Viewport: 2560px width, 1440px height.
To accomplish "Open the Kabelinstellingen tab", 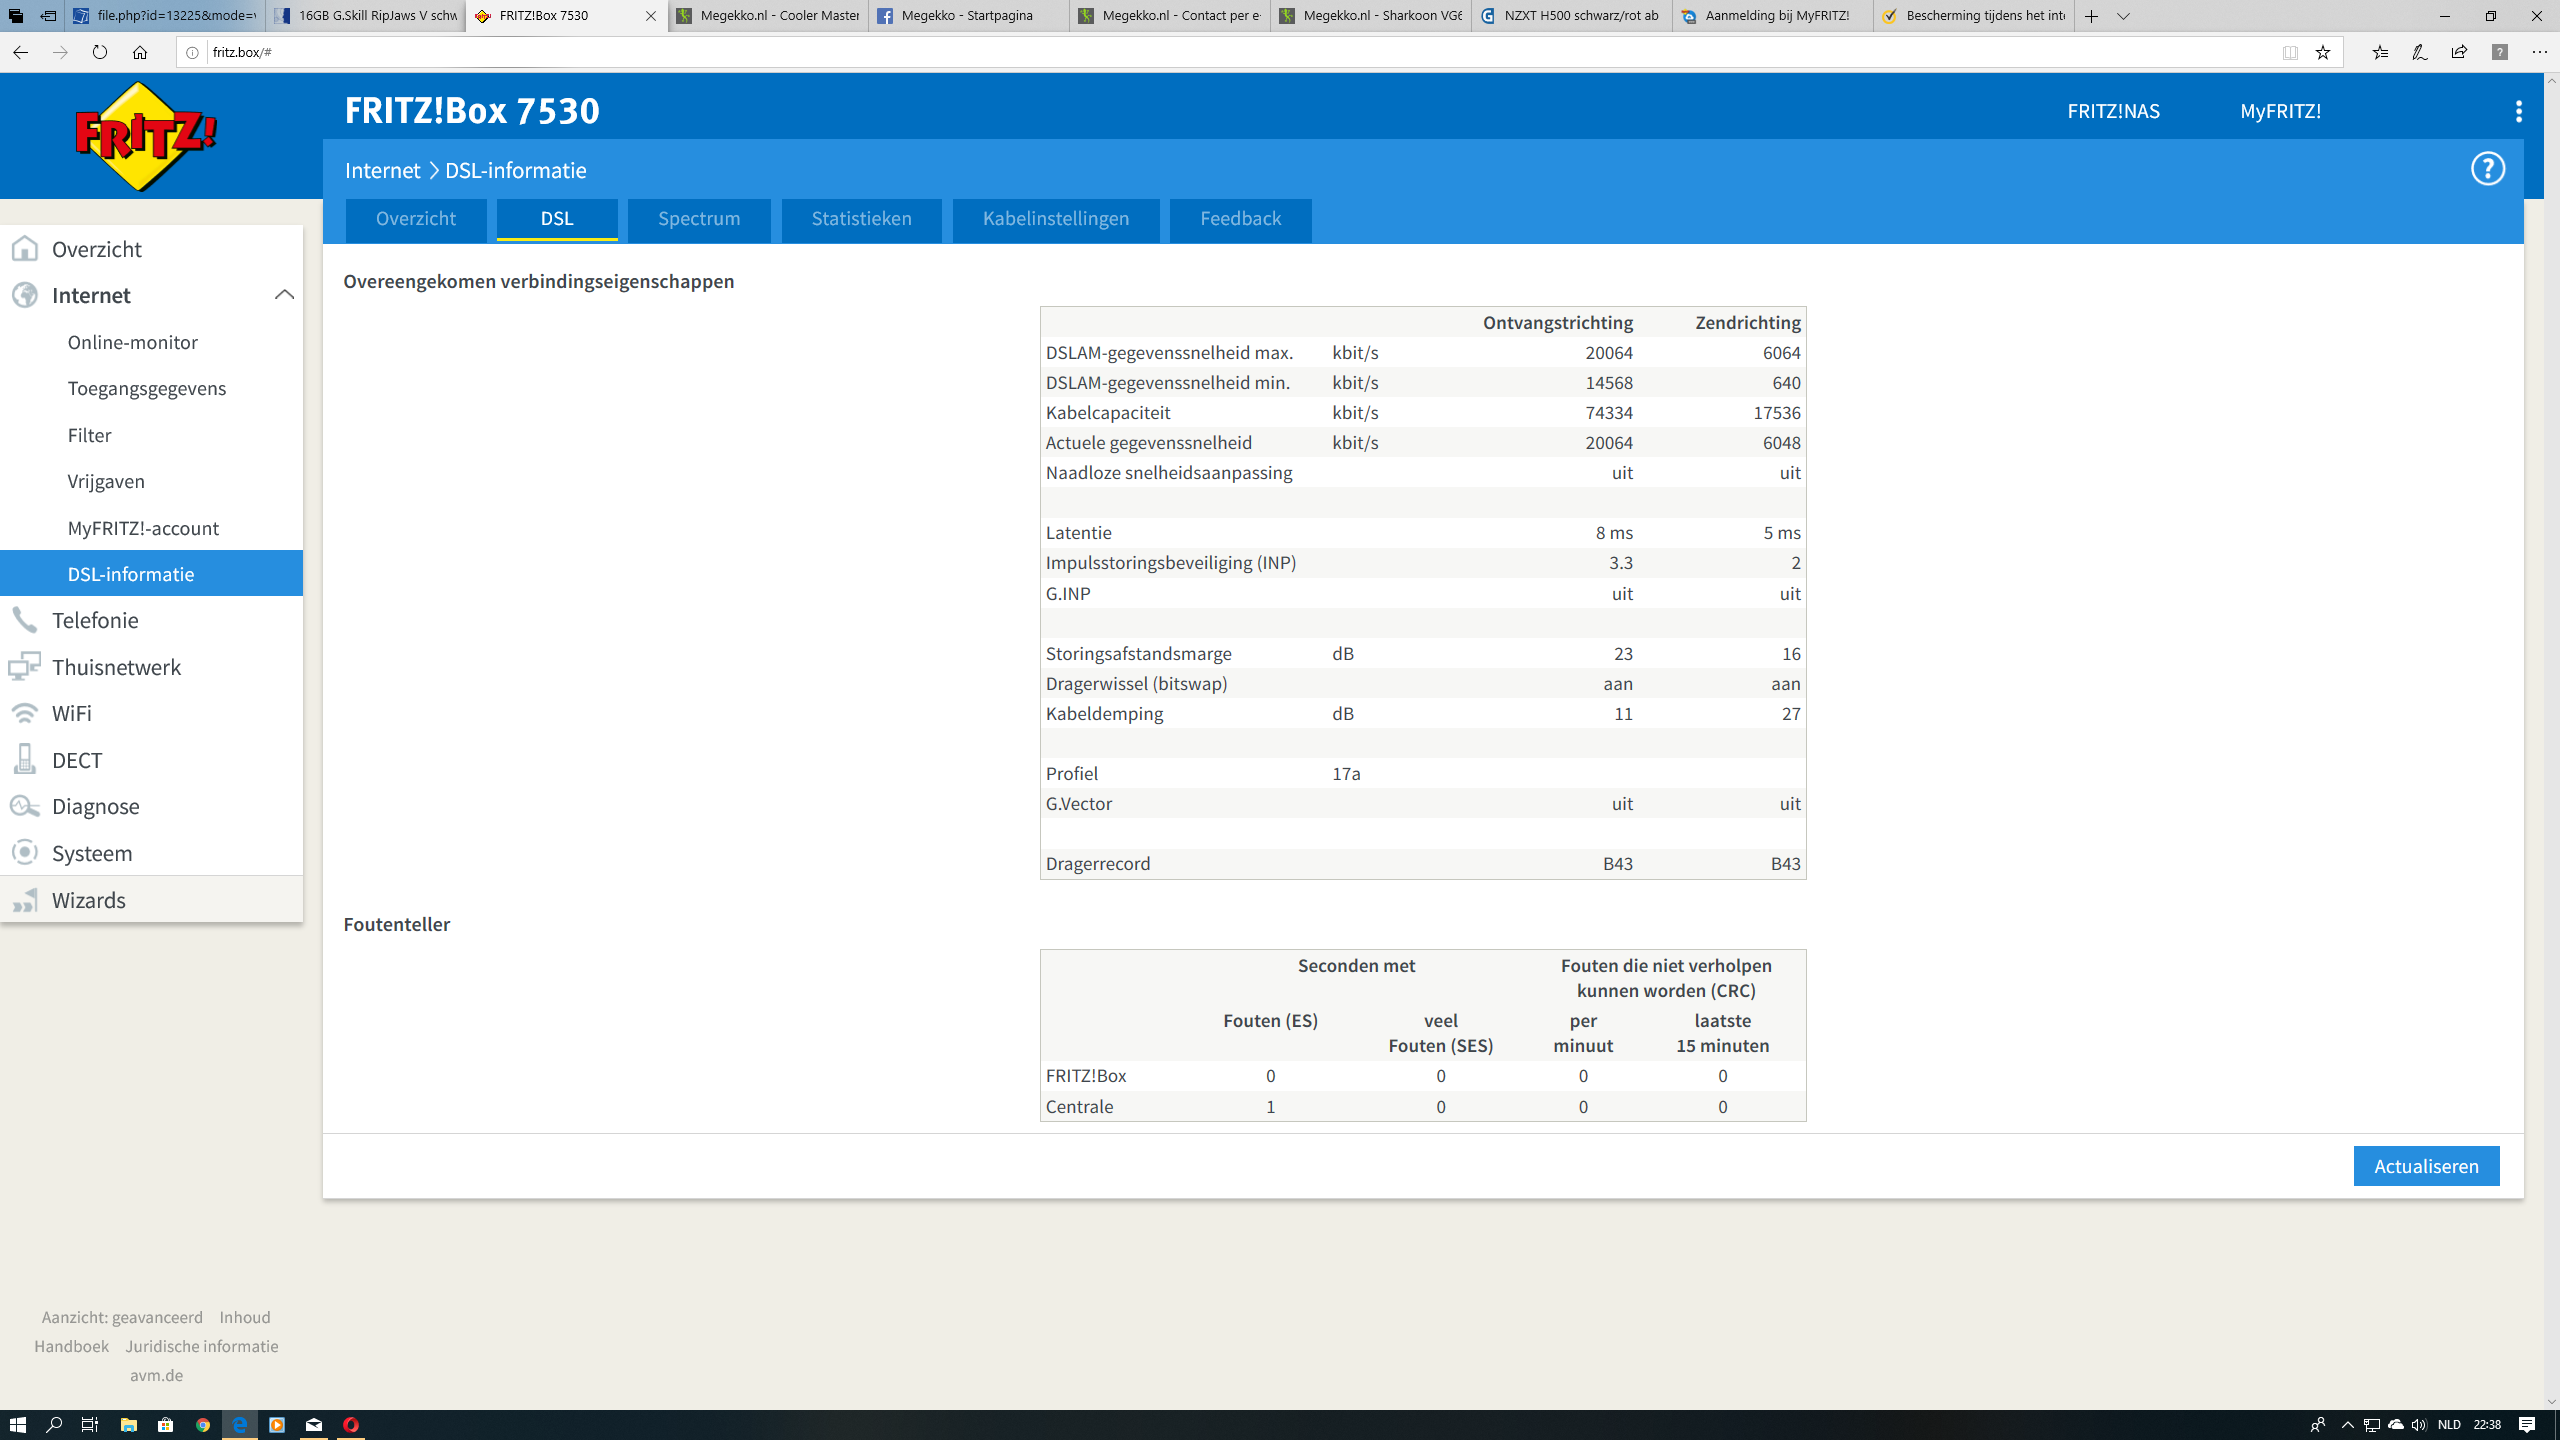I will pos(1055,219).
